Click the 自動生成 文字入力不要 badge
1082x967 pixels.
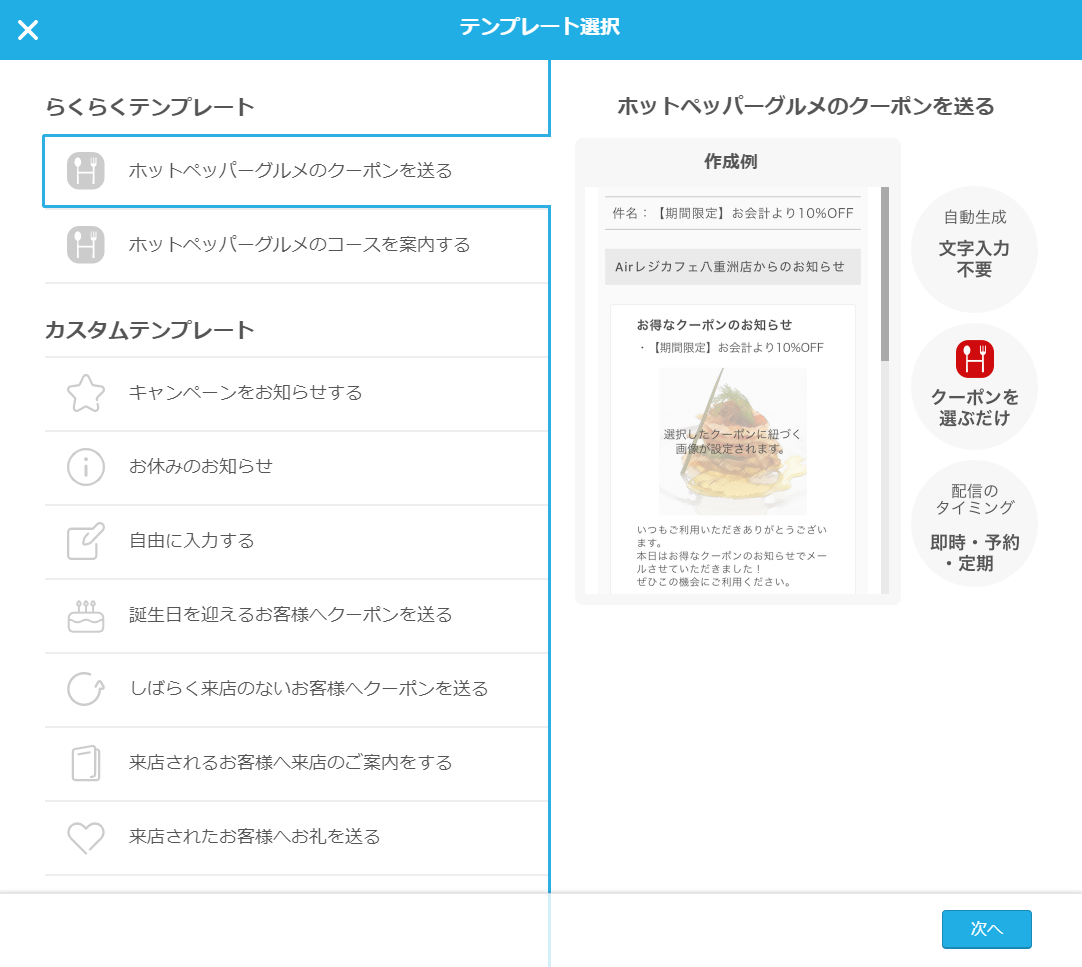974,250
